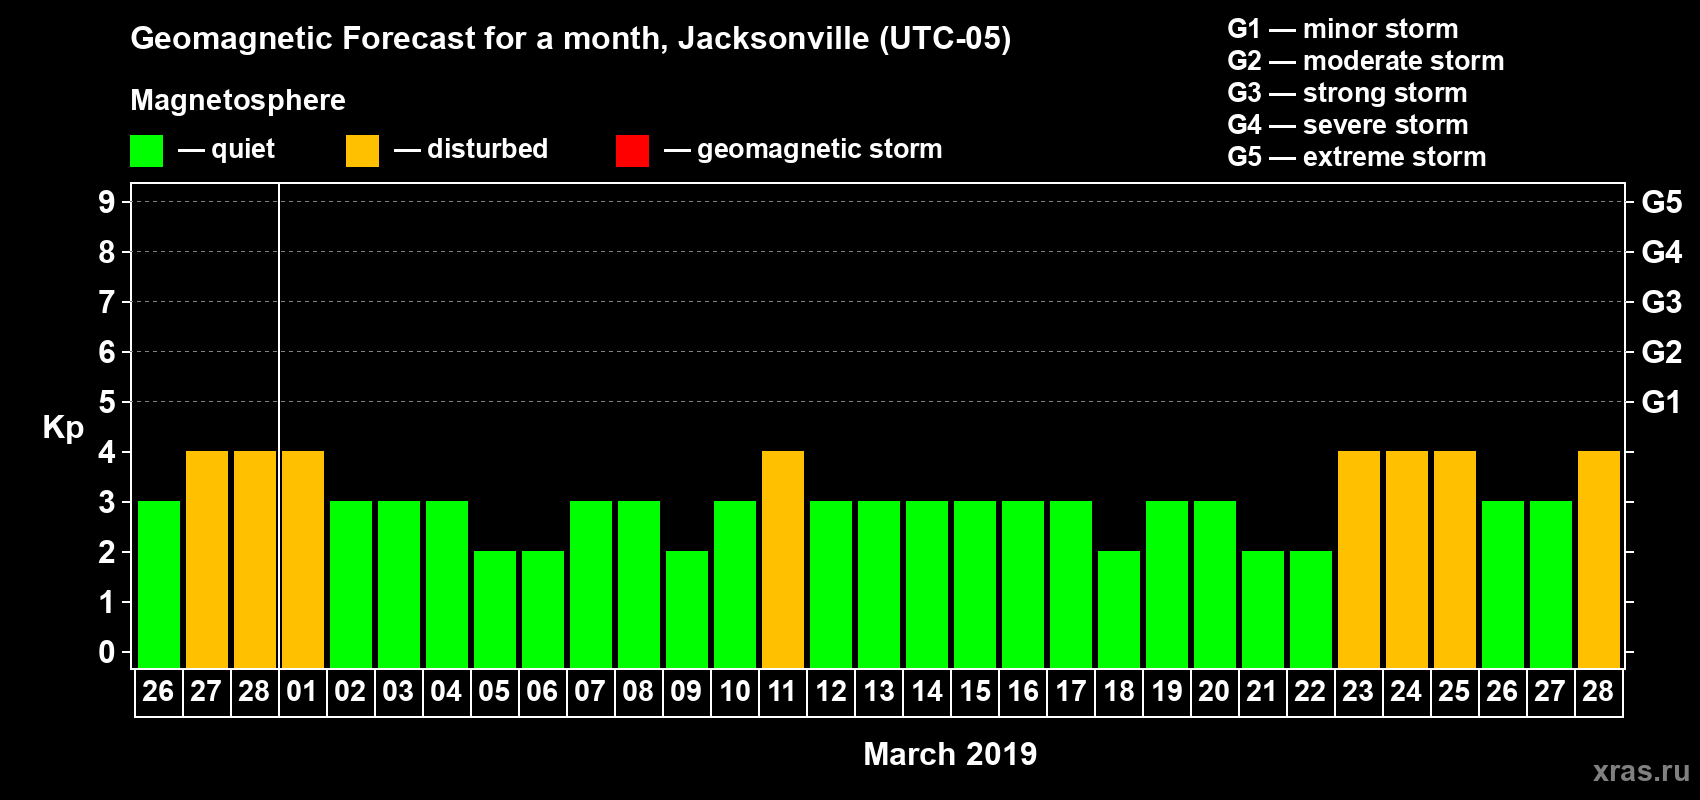Click date cell 06 on the axis
This screenshot has width=1700, height=800.
(542, 692)
